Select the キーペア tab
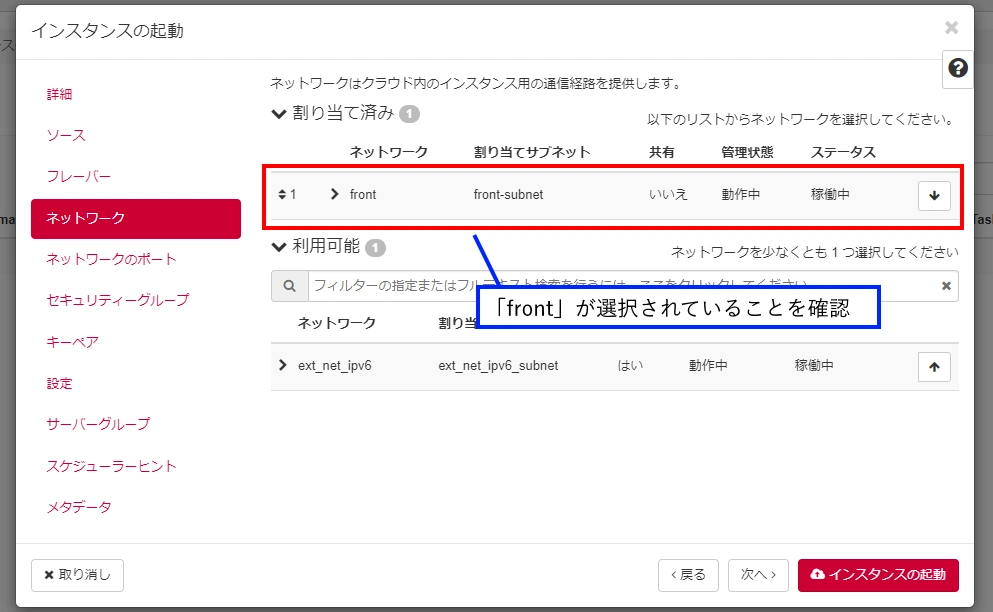The width and height of the screenshot is (993, 612). 73,342
